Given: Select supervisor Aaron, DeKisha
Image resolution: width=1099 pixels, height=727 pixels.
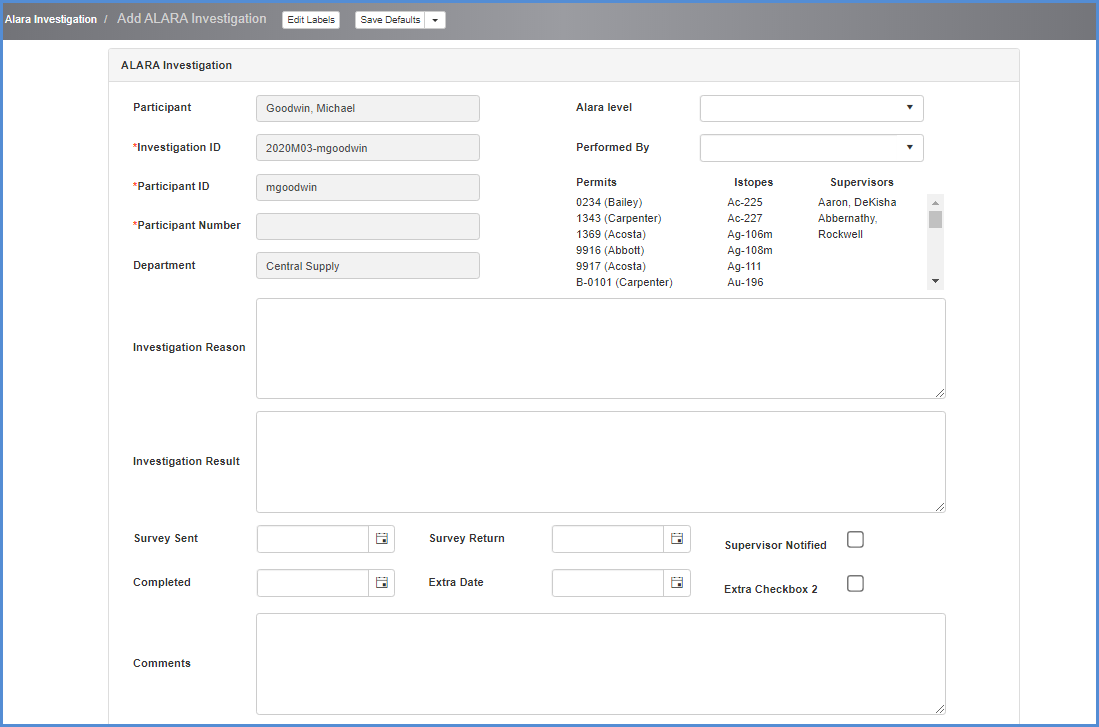Looking at the screenshot, I should 856,202.
